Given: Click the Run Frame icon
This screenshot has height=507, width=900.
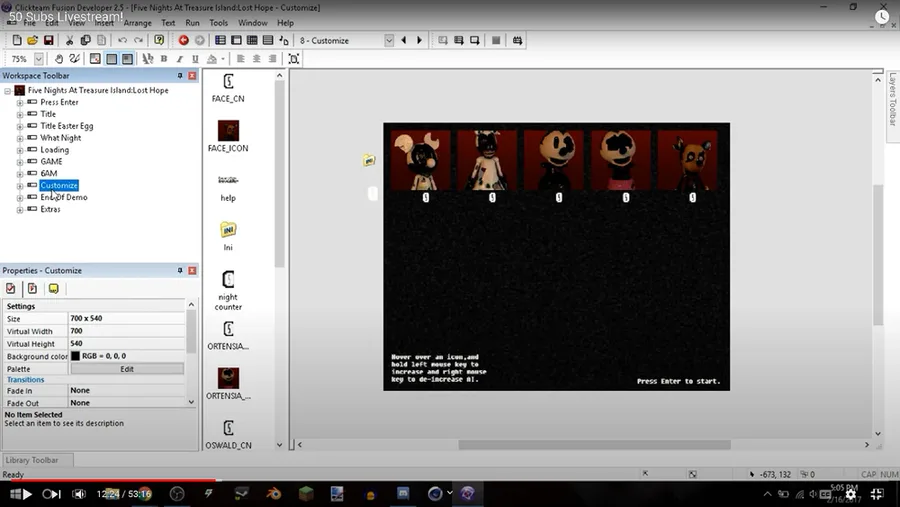Looking at the screenshot, I should point(475,40).
